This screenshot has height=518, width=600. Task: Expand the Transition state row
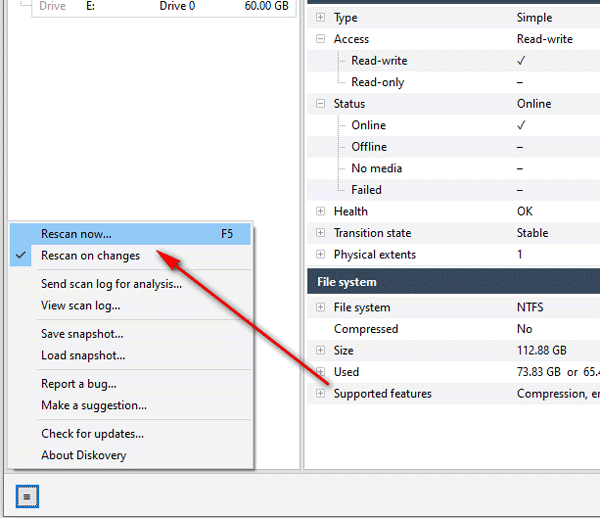[320, 233]
